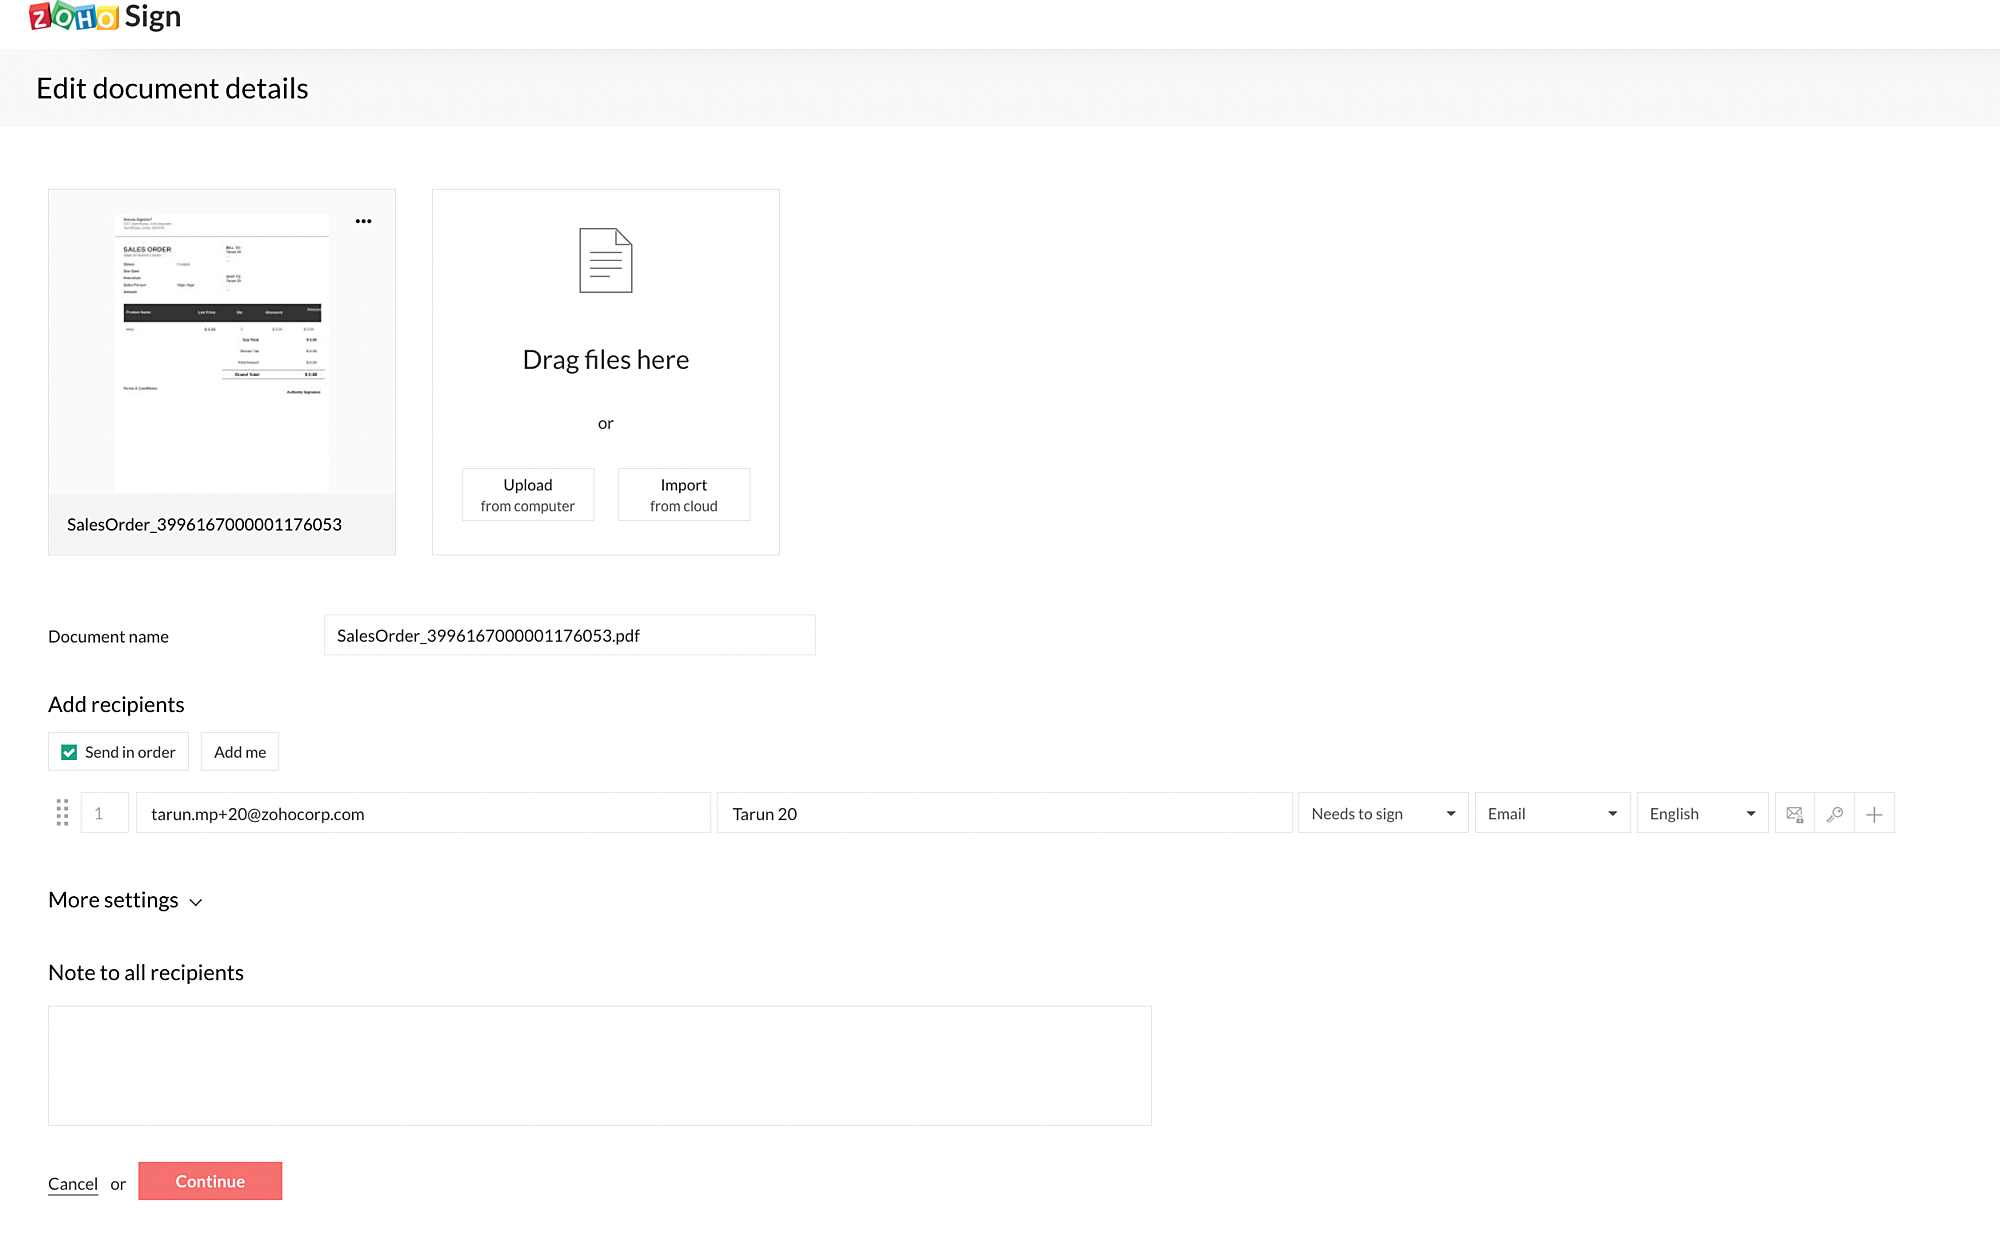Click Import from cloud button
This screenshot has width=2000, height=1245.
684,495
